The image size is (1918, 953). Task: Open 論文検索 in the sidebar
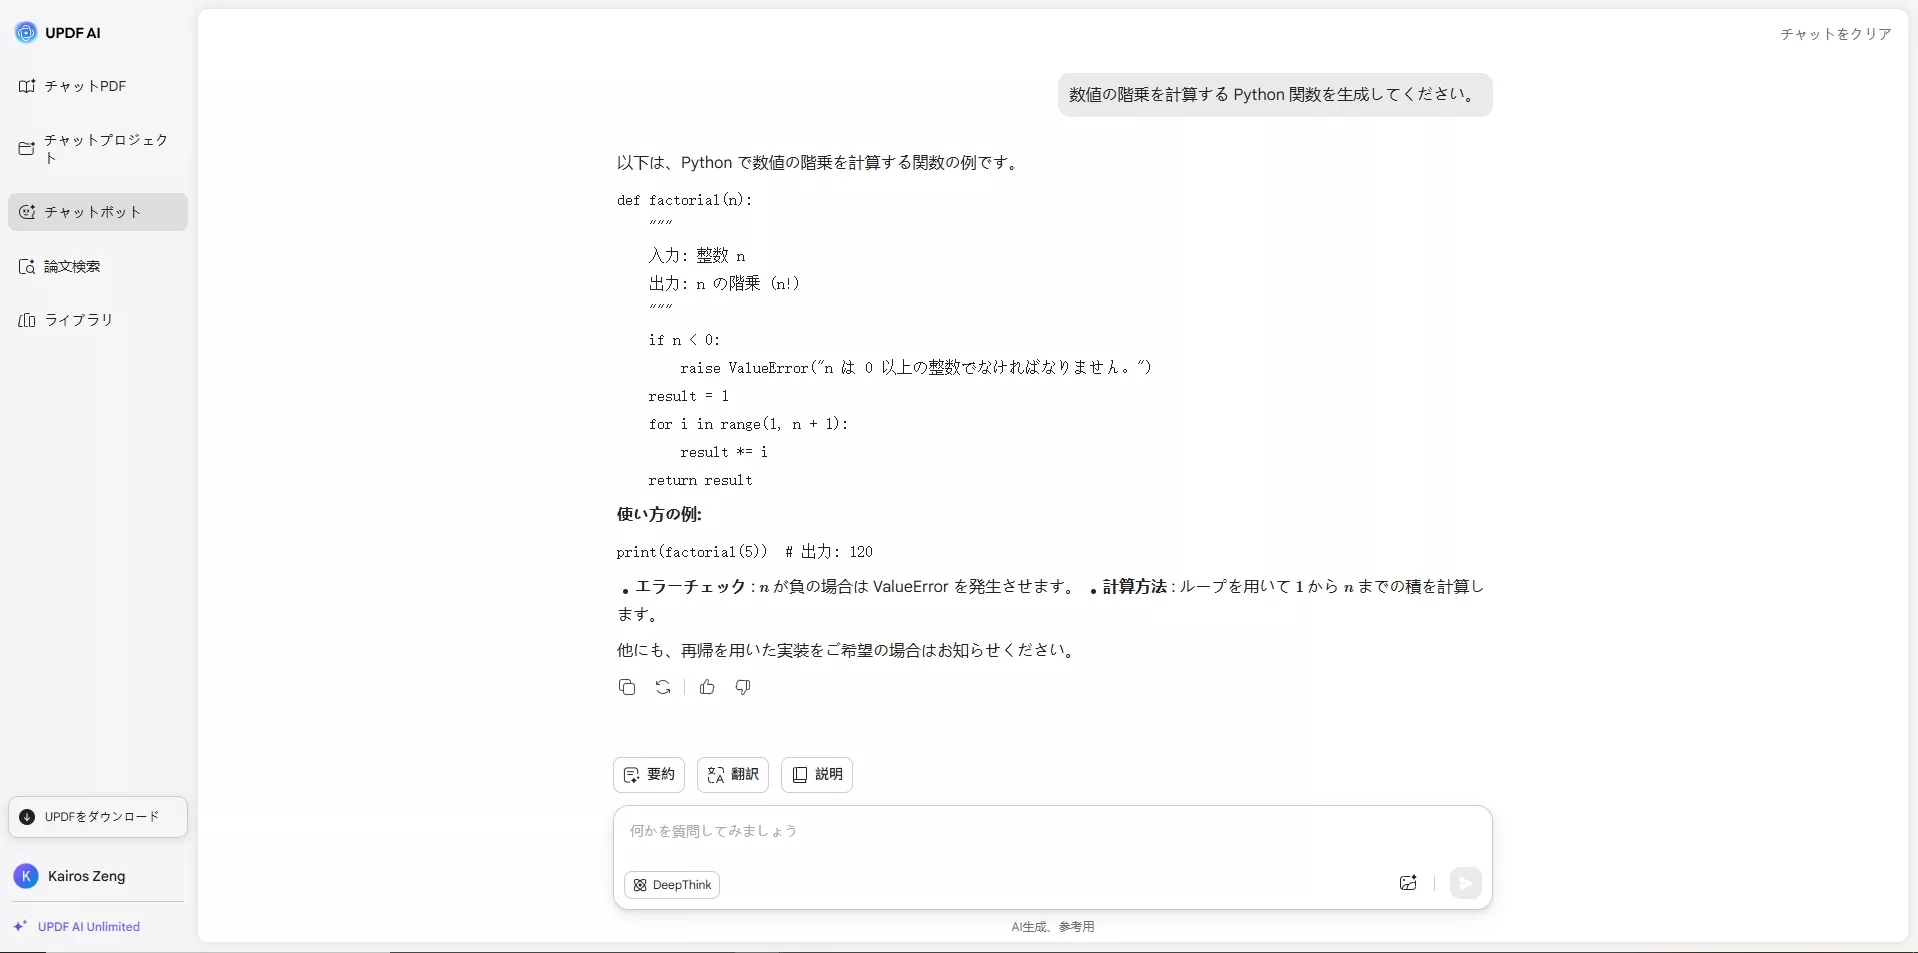(x=97, y=266)
